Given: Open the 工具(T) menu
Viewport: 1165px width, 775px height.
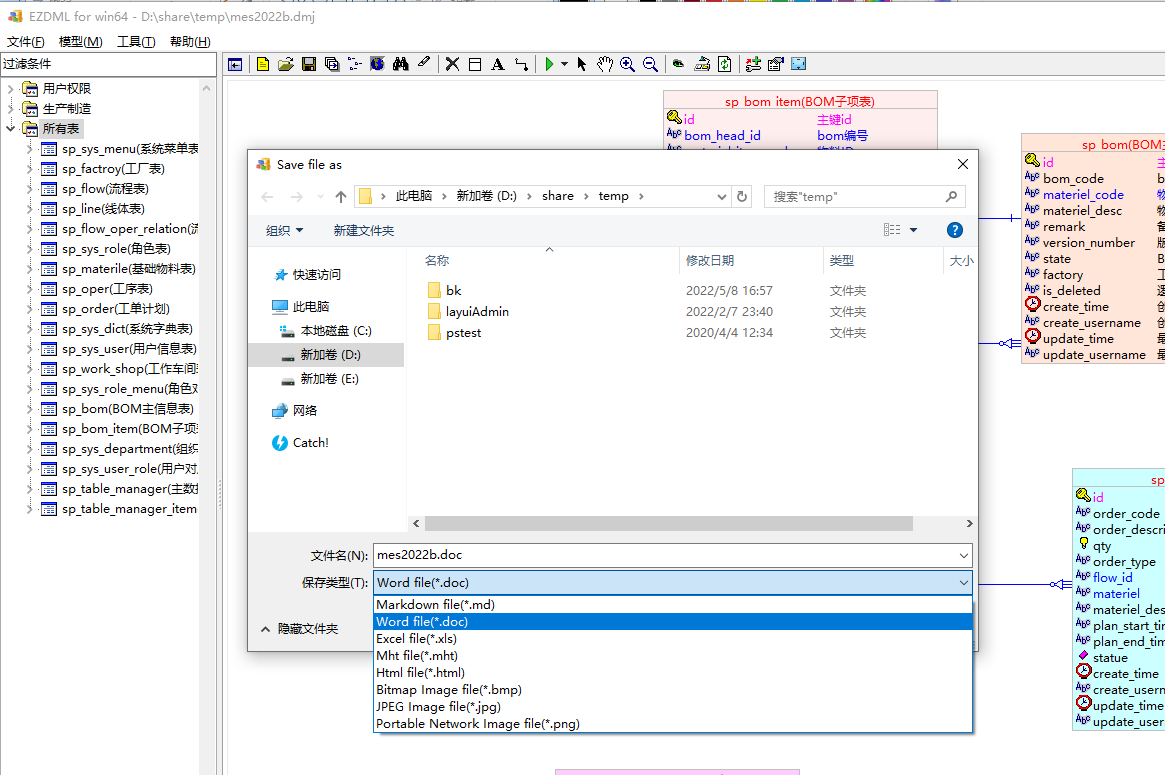Looking at the screenshot, I should pyautogui.click(x=136, y=42).
